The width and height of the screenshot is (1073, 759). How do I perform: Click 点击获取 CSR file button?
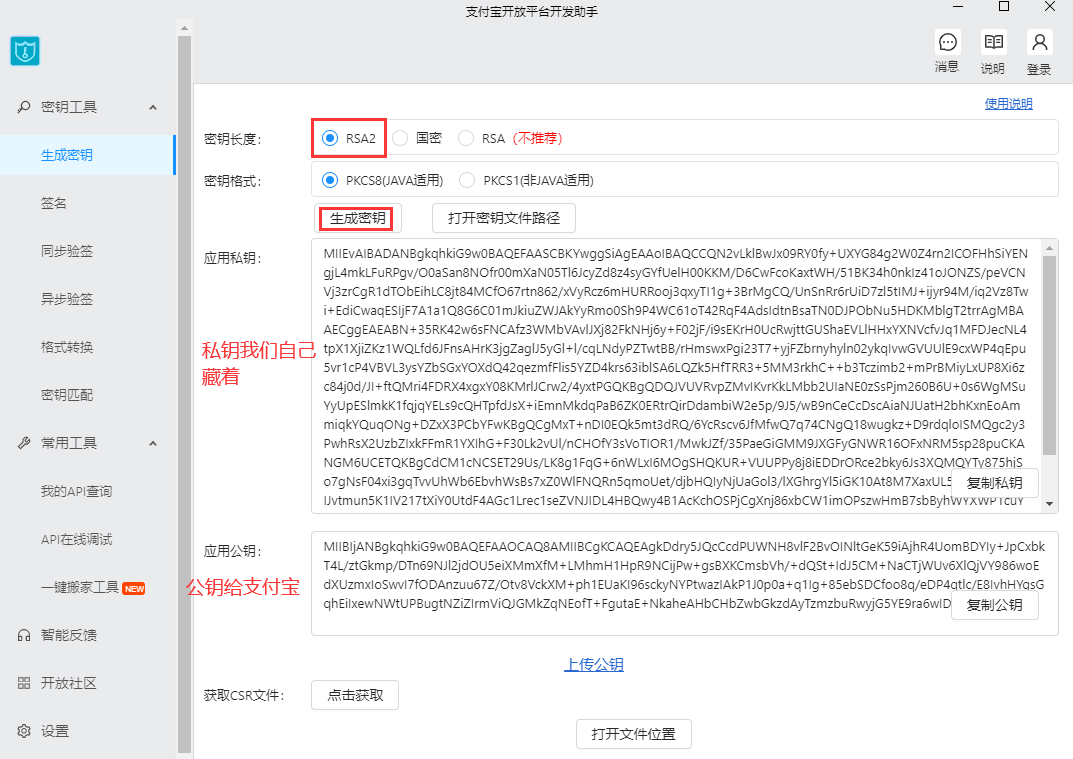(355, 695)
